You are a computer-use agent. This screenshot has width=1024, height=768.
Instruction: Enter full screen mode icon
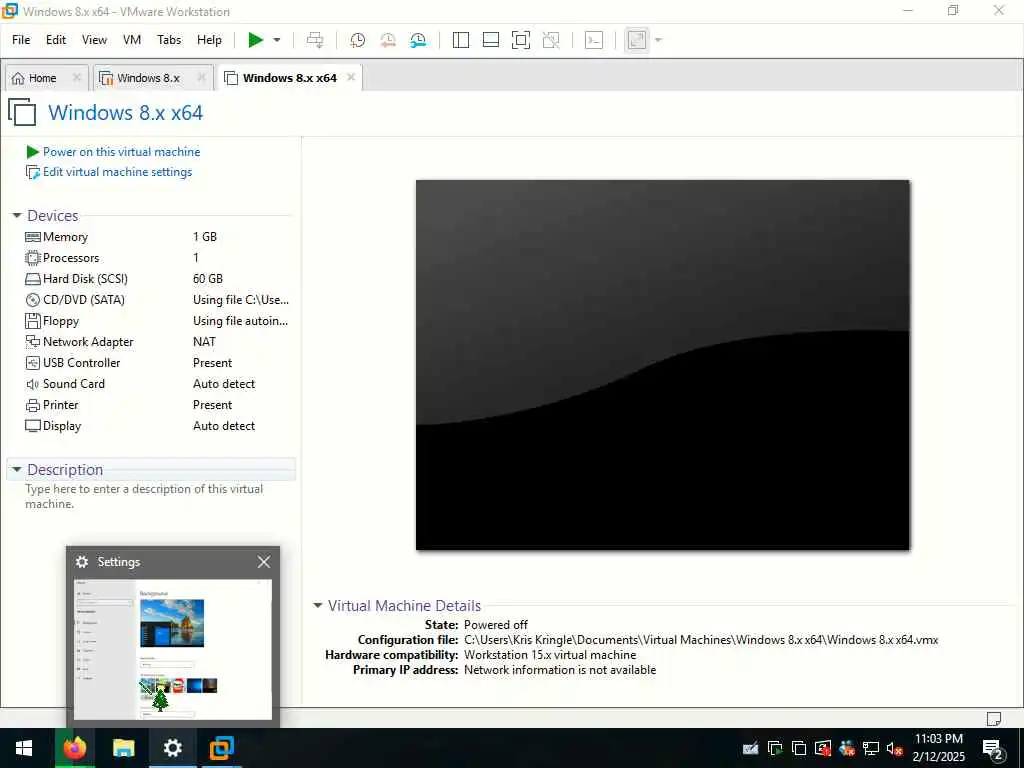click(x=520, y=40)
